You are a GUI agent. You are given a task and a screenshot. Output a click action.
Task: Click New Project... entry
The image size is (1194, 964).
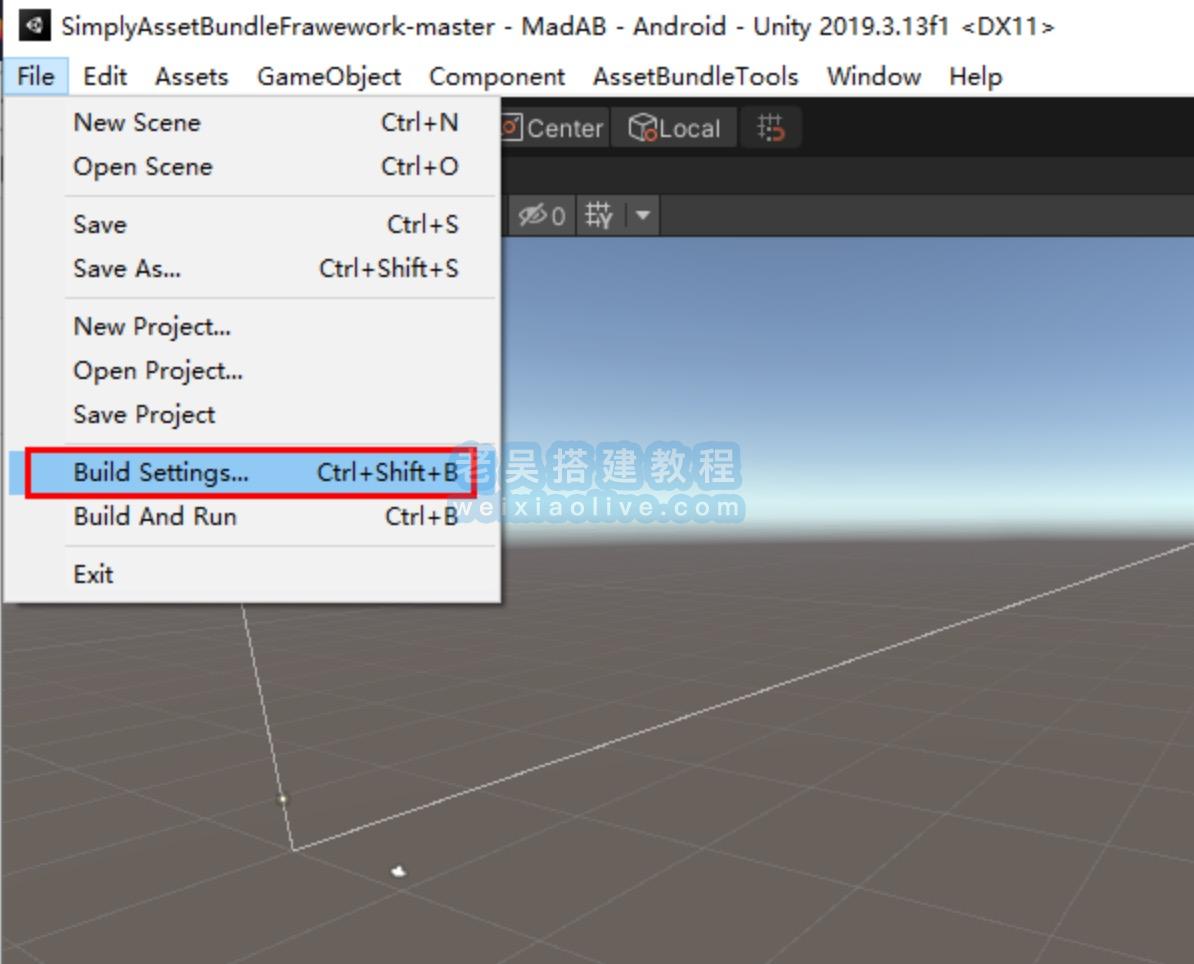point(152,326)
